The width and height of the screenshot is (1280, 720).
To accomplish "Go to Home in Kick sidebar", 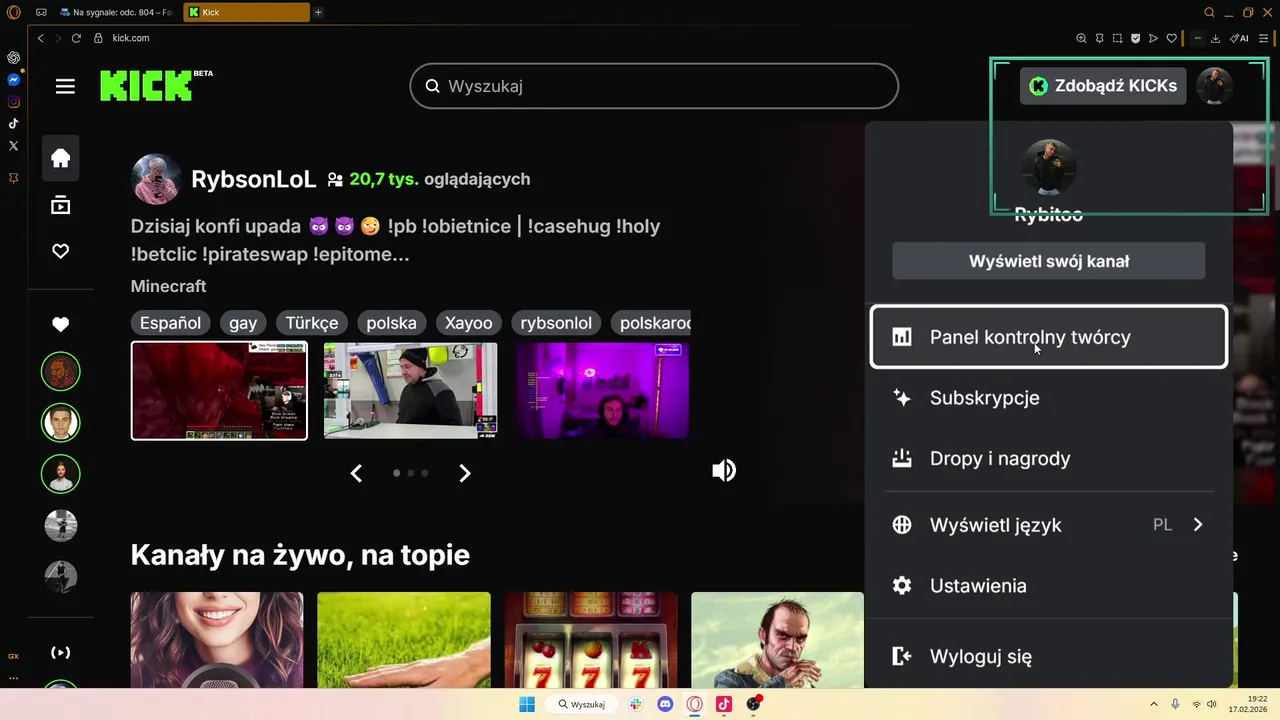I will point(61,158).
